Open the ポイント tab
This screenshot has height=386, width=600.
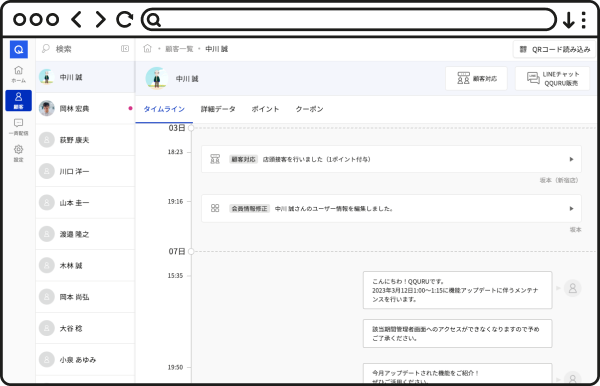pos(265,109)
